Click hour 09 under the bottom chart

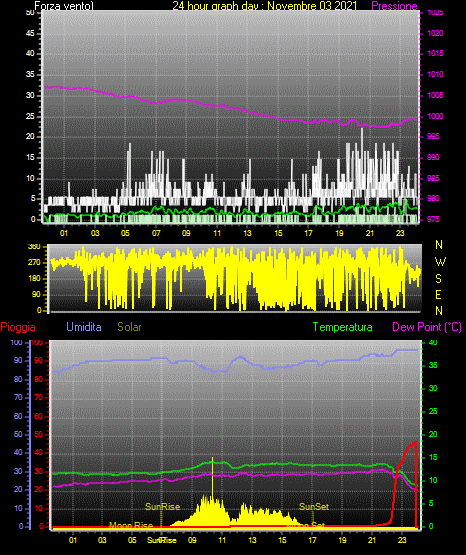[192, 540]
